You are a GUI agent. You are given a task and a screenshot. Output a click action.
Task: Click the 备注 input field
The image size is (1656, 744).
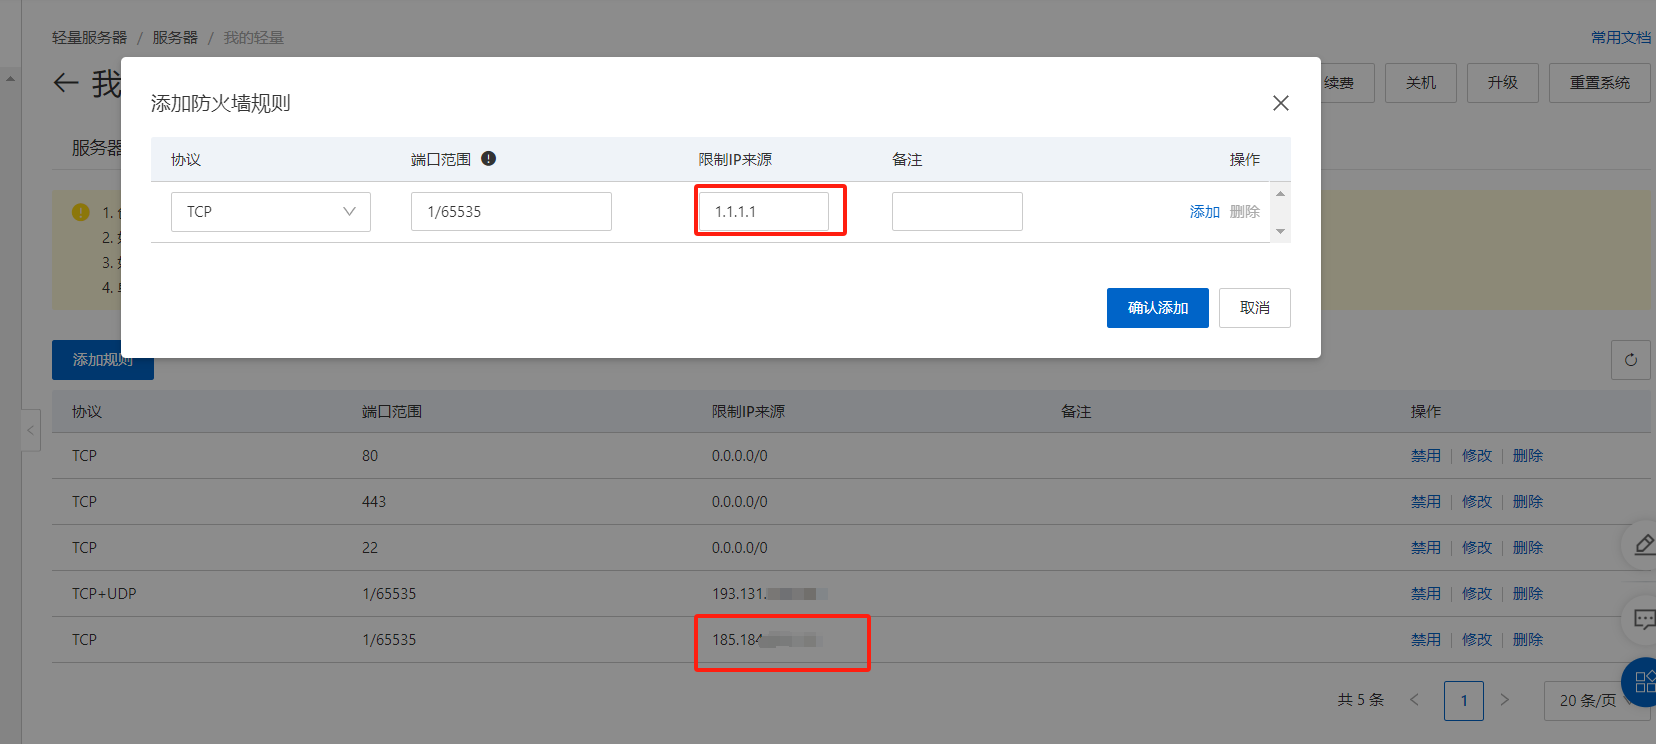pyautogui.click(x=956, y=212)
